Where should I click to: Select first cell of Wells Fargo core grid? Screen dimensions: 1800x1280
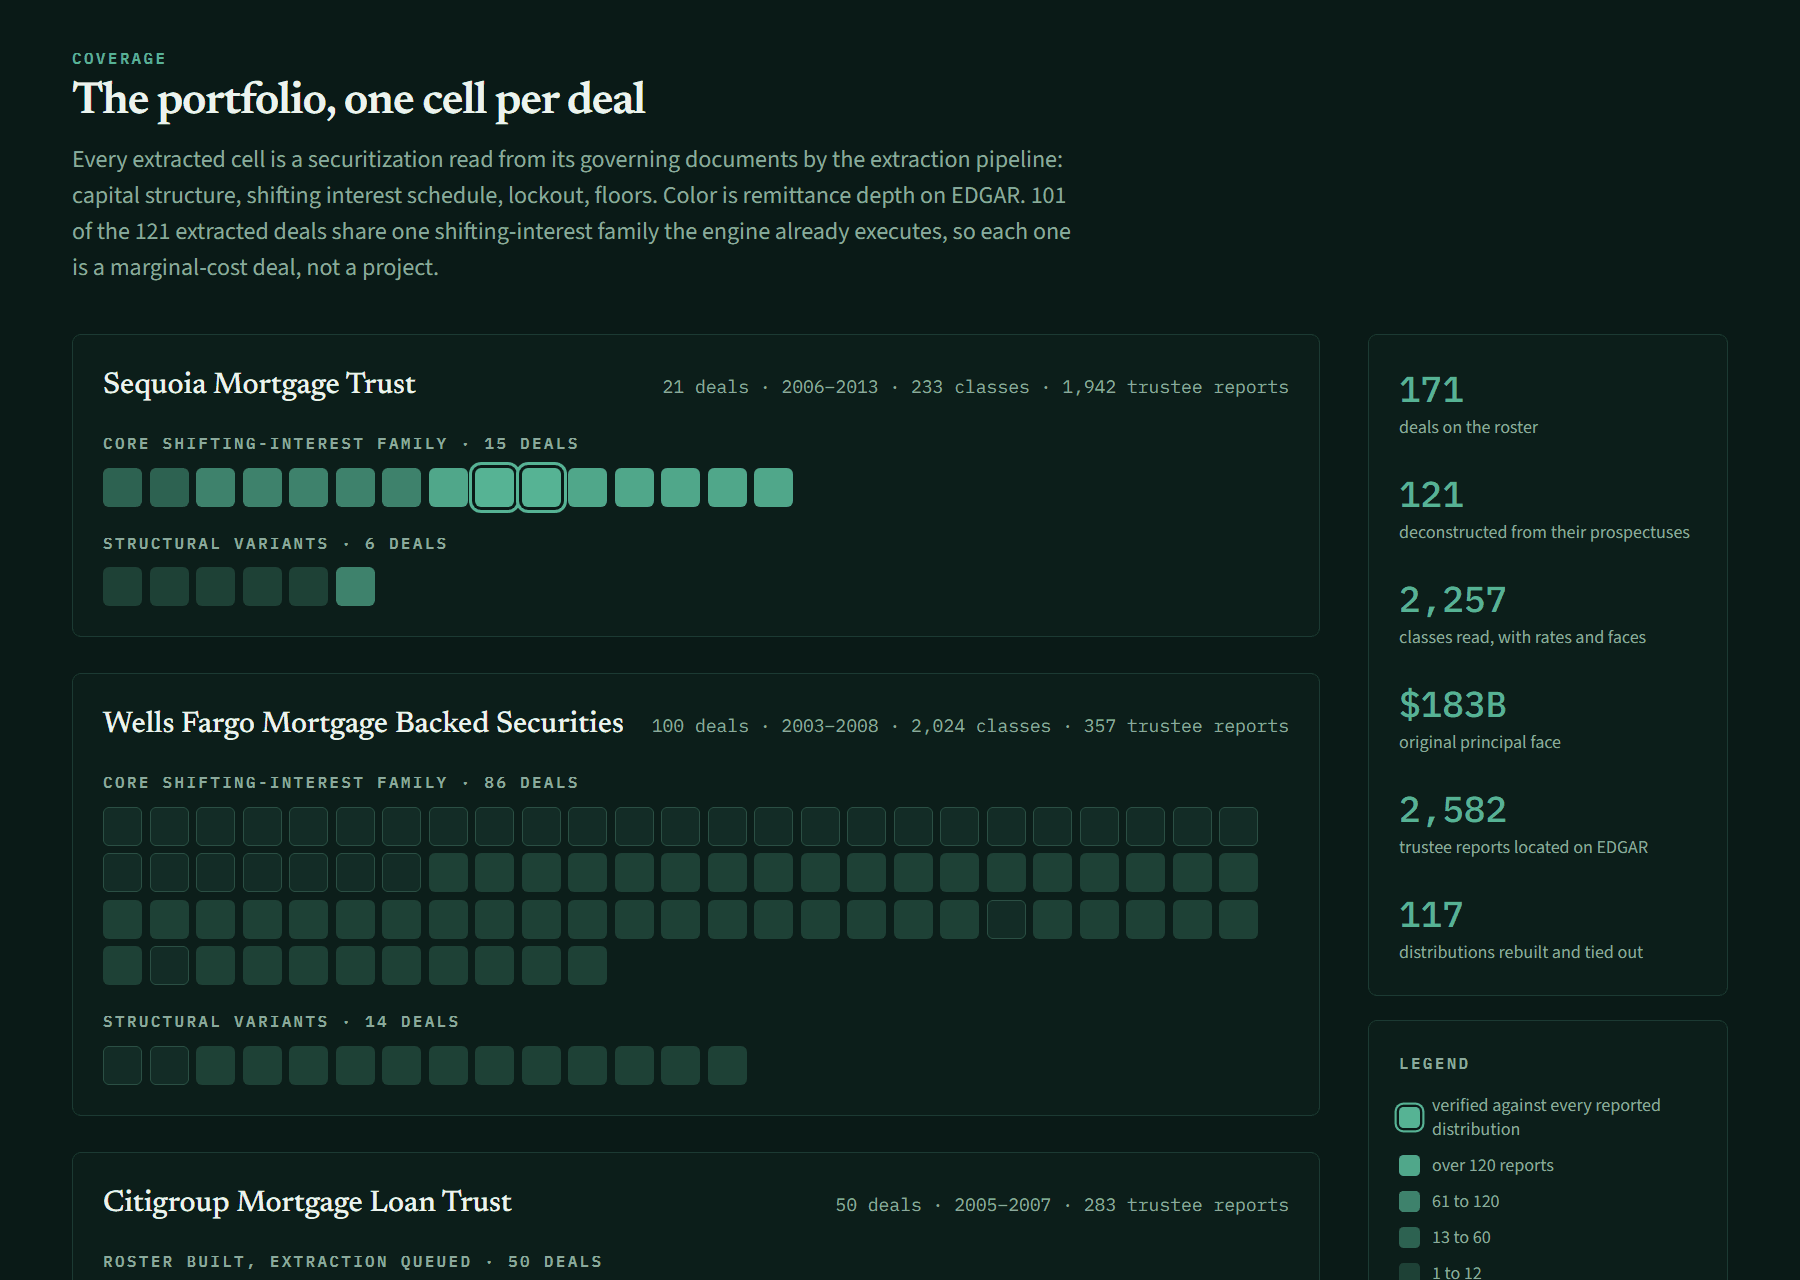pyautogui.click(x=122, y=827)
